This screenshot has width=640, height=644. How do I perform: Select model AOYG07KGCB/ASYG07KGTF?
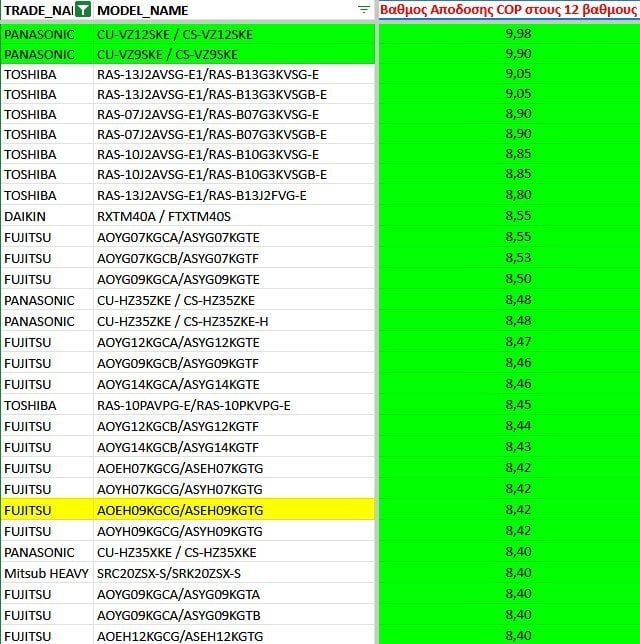[178, 259]
